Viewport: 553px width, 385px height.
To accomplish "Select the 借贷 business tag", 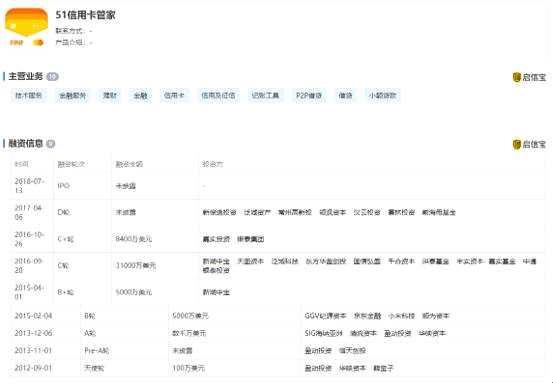I will pos(345,96).
